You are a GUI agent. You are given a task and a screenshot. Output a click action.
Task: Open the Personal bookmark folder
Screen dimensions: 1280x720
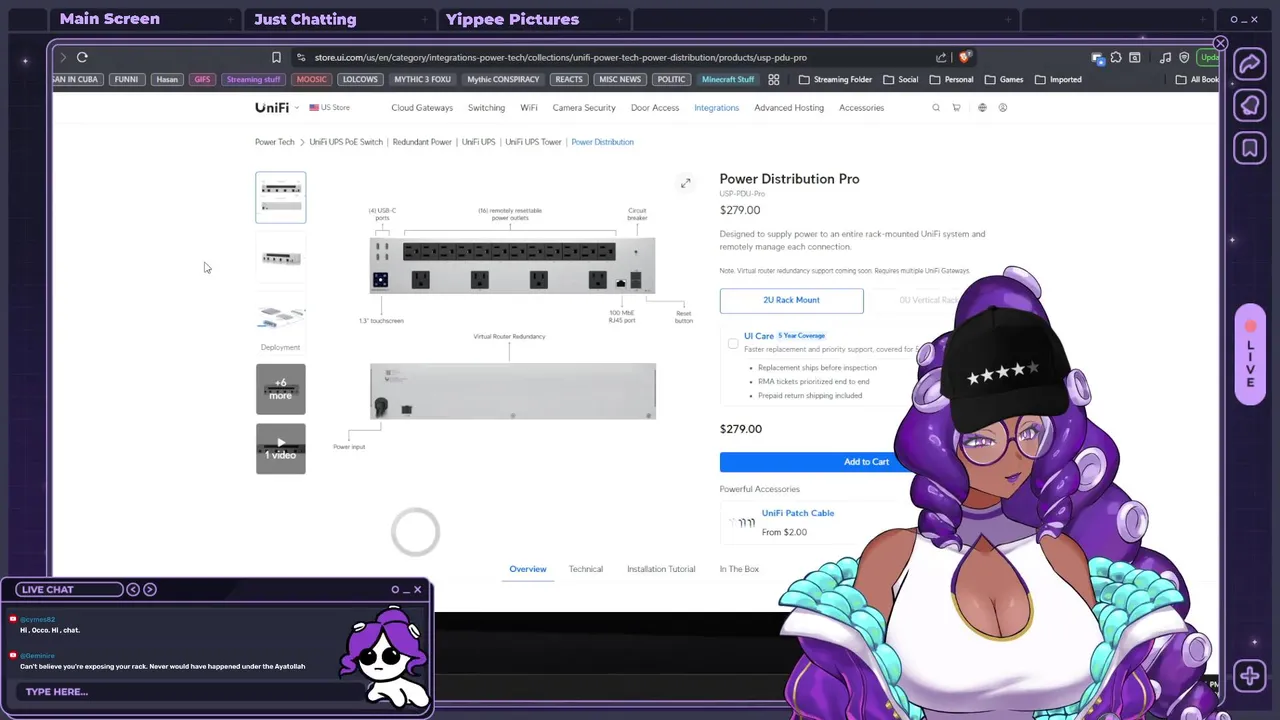pos(950,79)
